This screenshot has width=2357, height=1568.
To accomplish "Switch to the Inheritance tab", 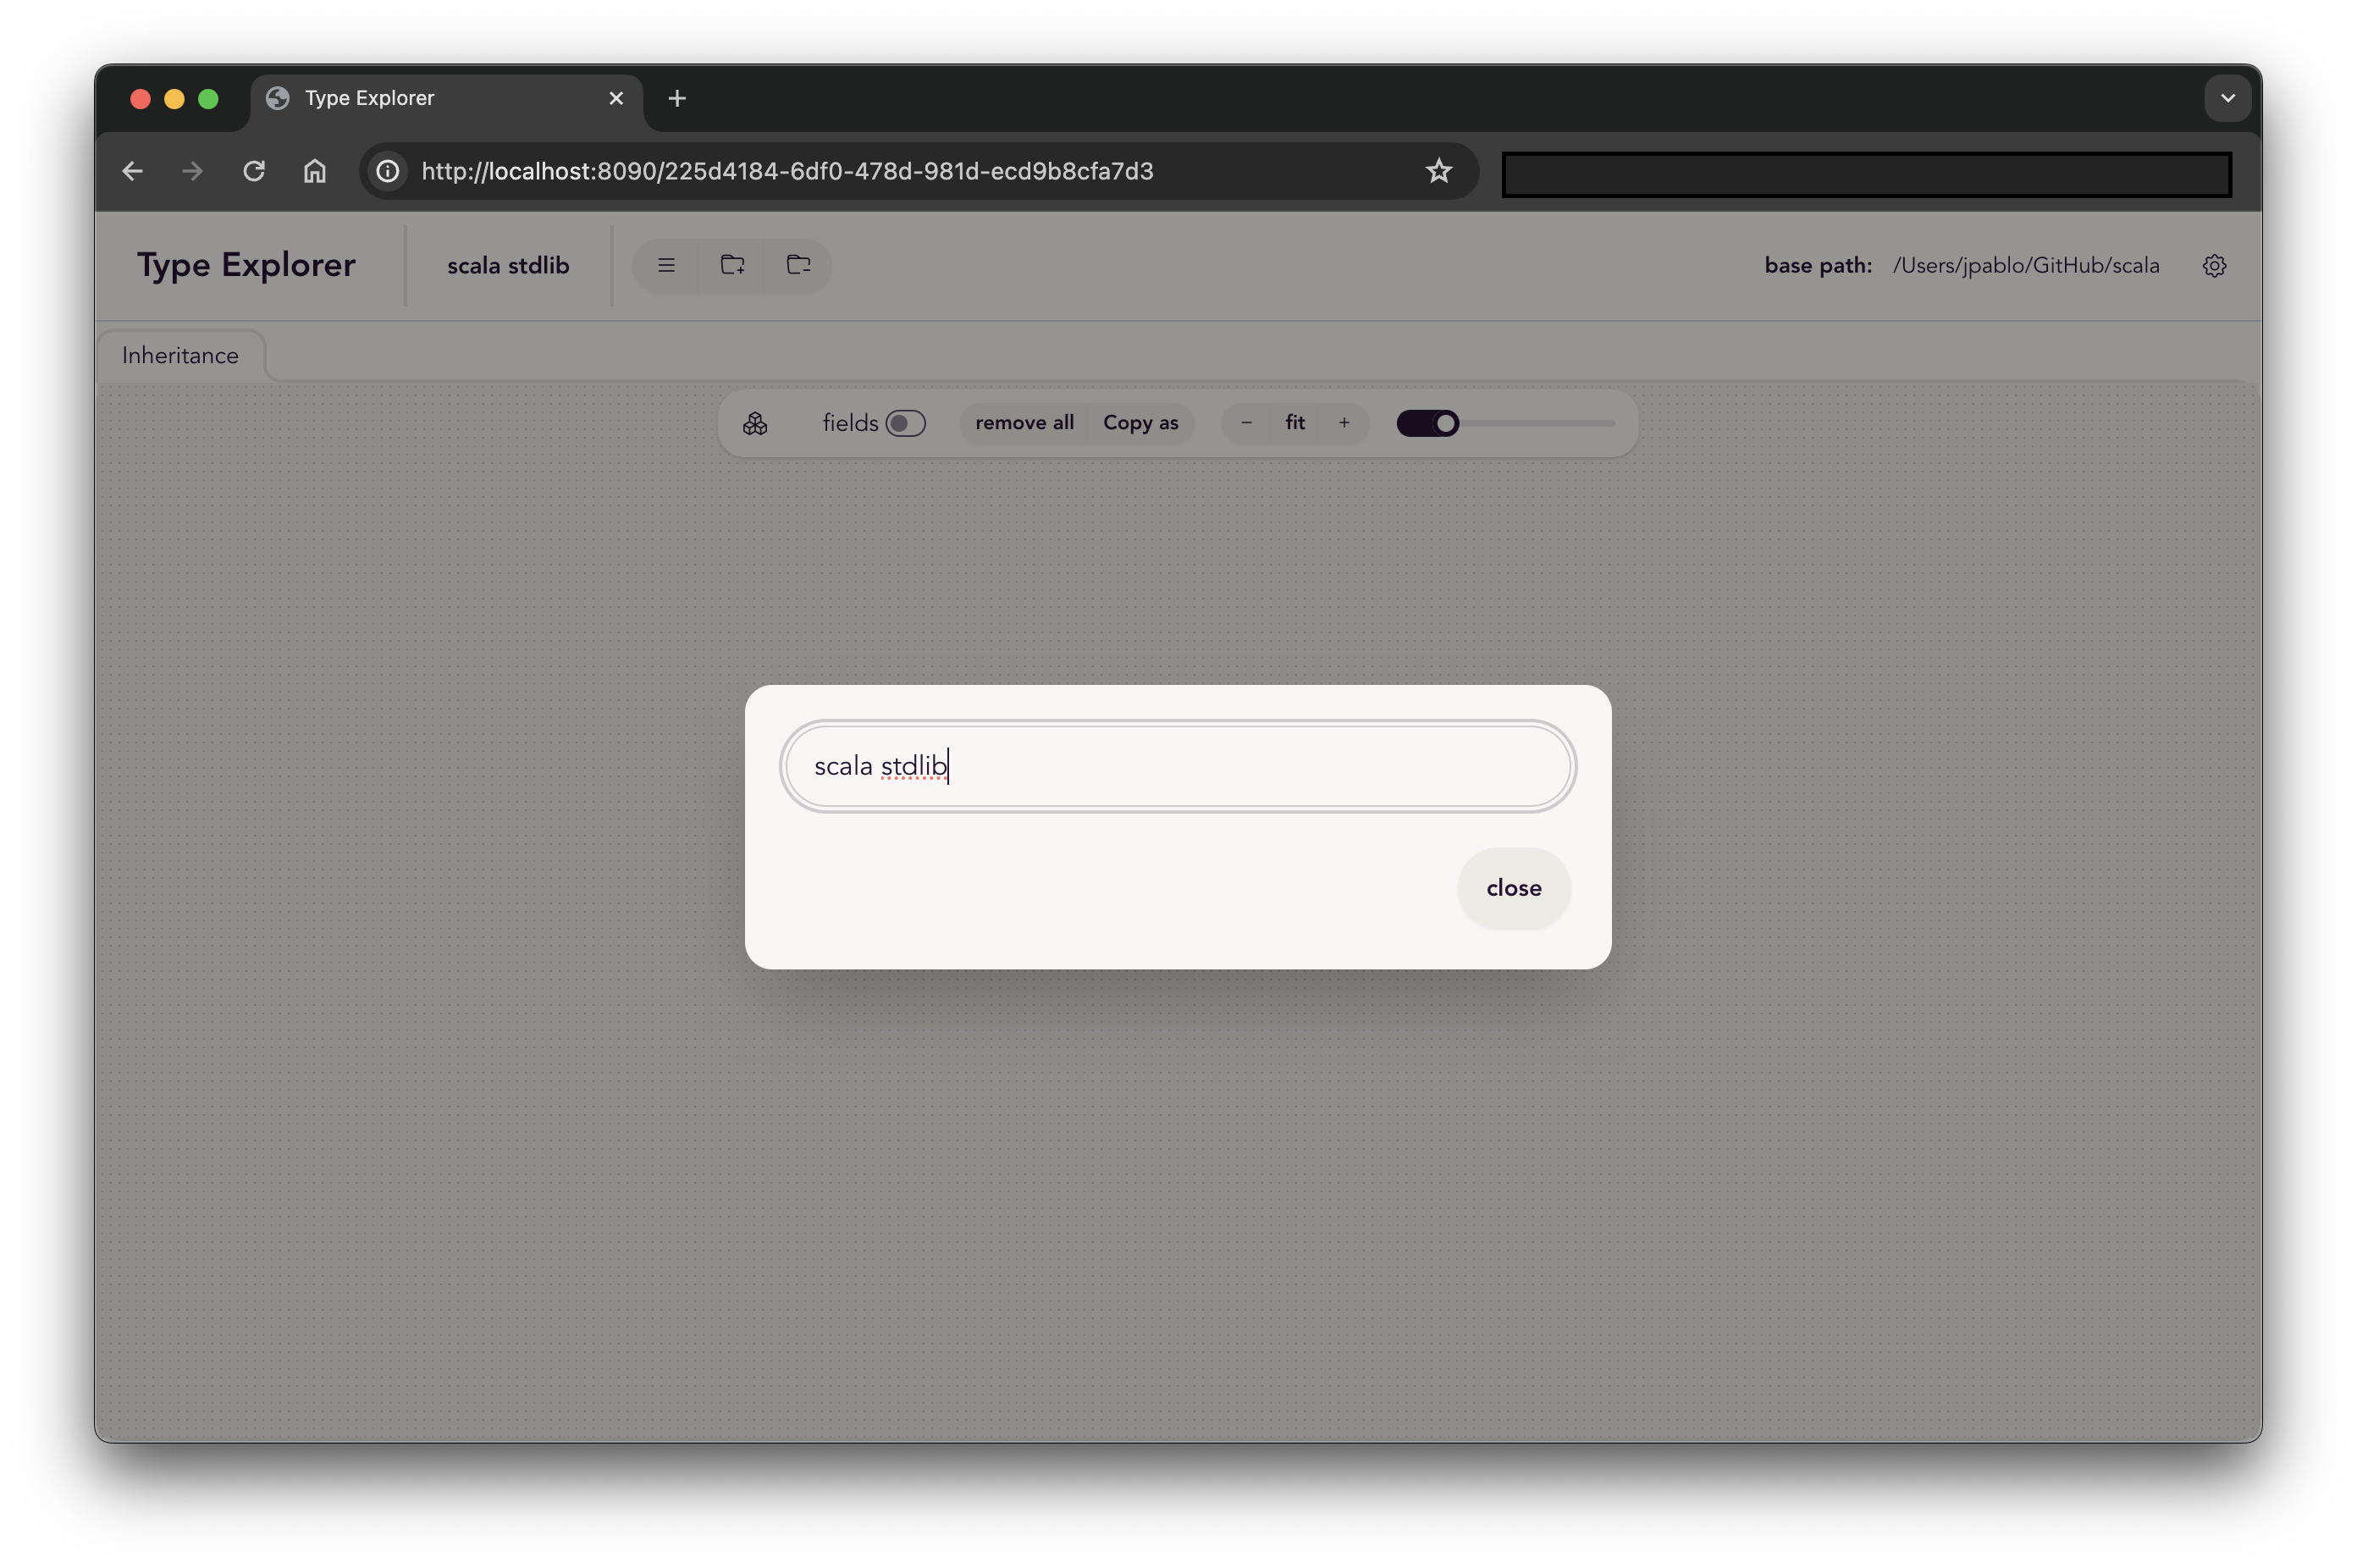I will (x=180, y=356).
